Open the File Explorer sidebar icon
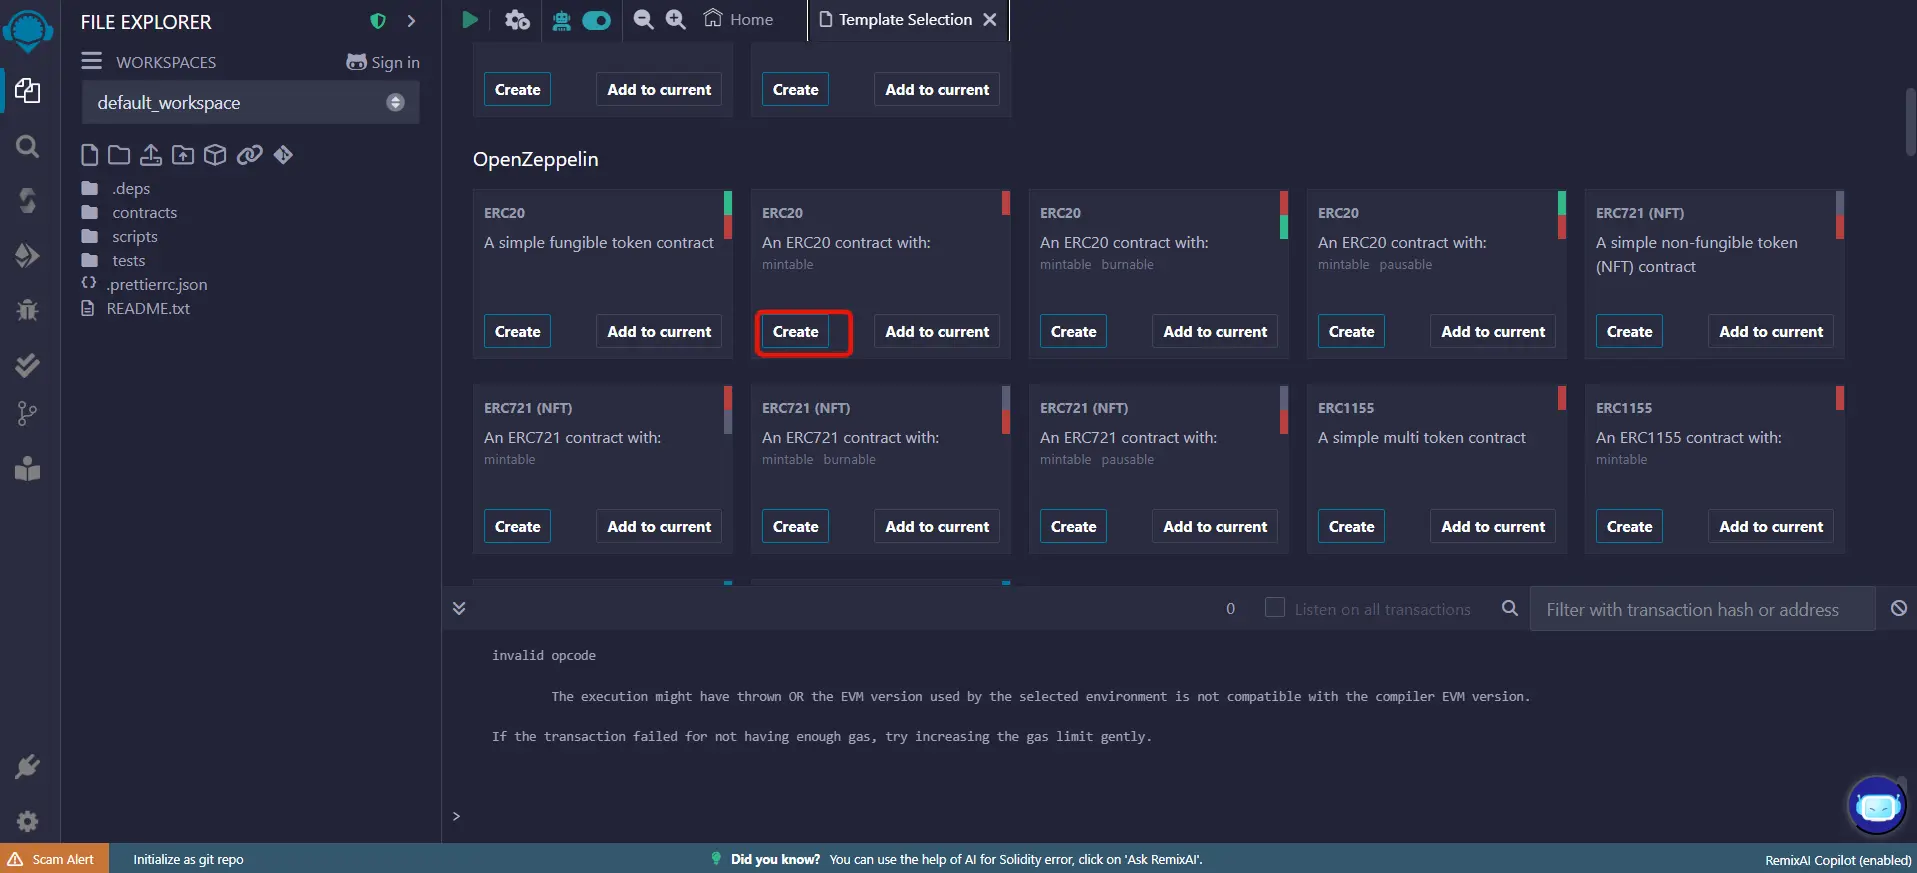 pos(28,91)
